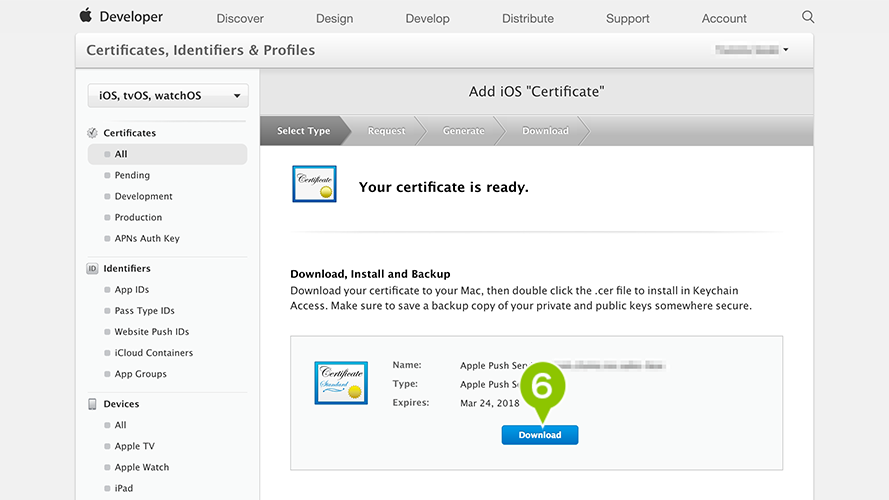Click the Certificates section heading
Viewport: 889px width, 500px height.
129,133
